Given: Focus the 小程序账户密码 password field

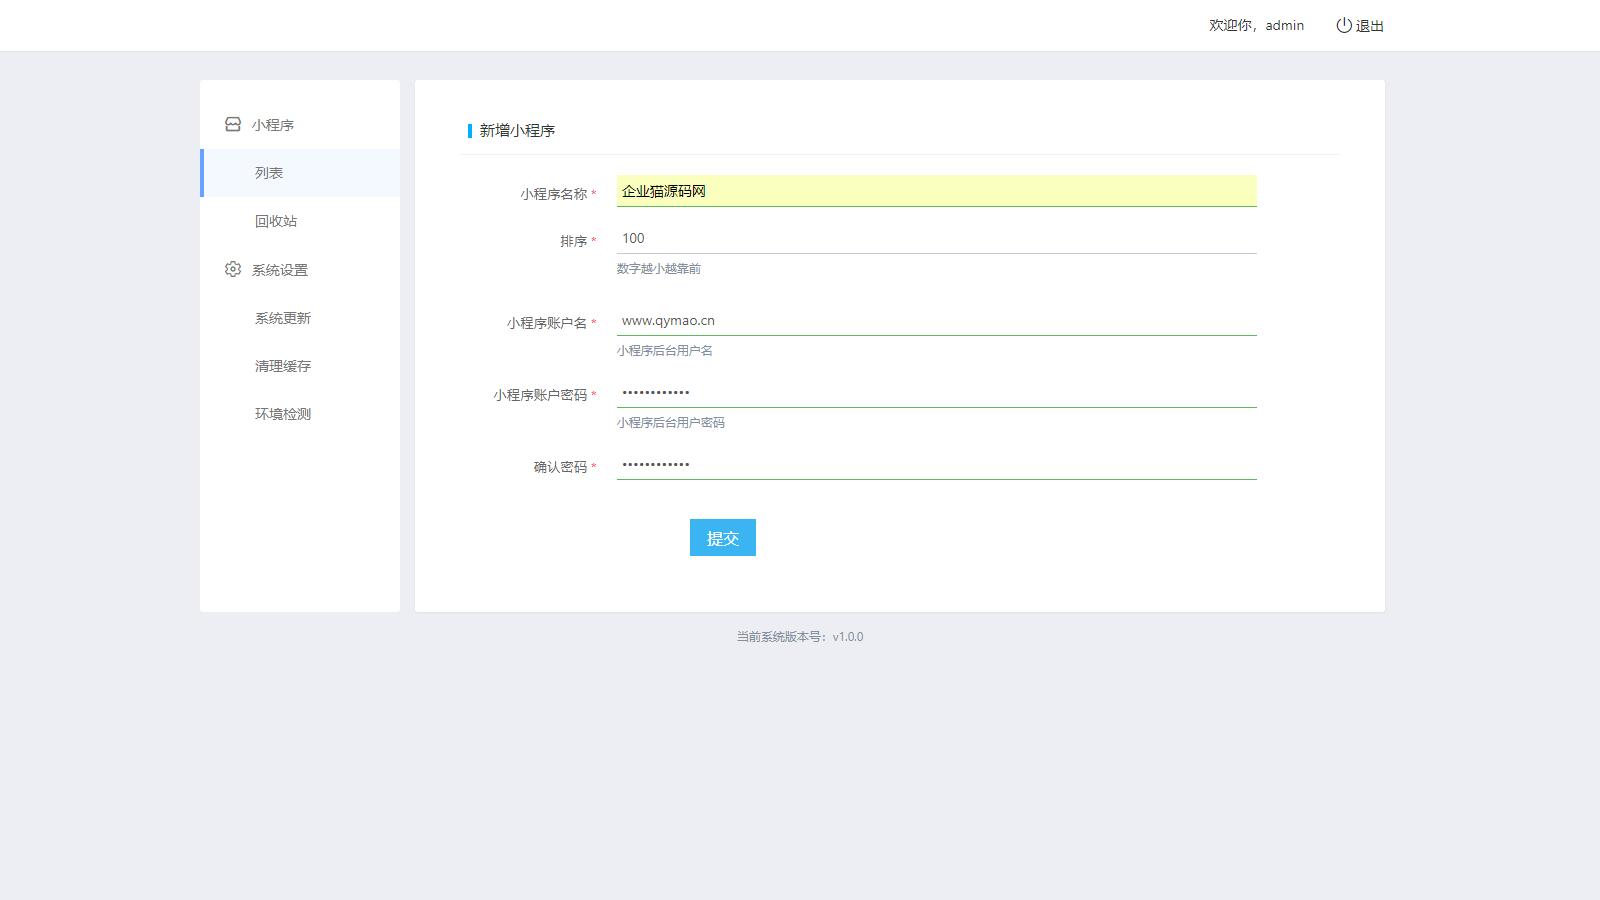Looking at the screenshot, I should tap(936, 392).
